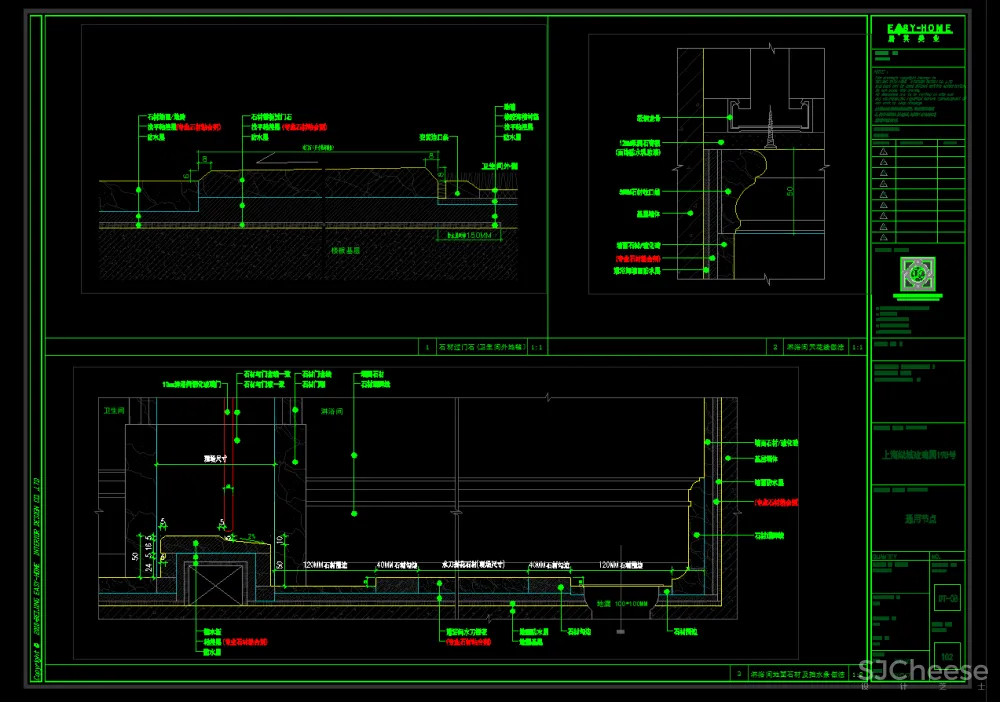Viewport: 1000px width, 702px height.
Task: Click the last revision triangle in the table
Action: 883,238
